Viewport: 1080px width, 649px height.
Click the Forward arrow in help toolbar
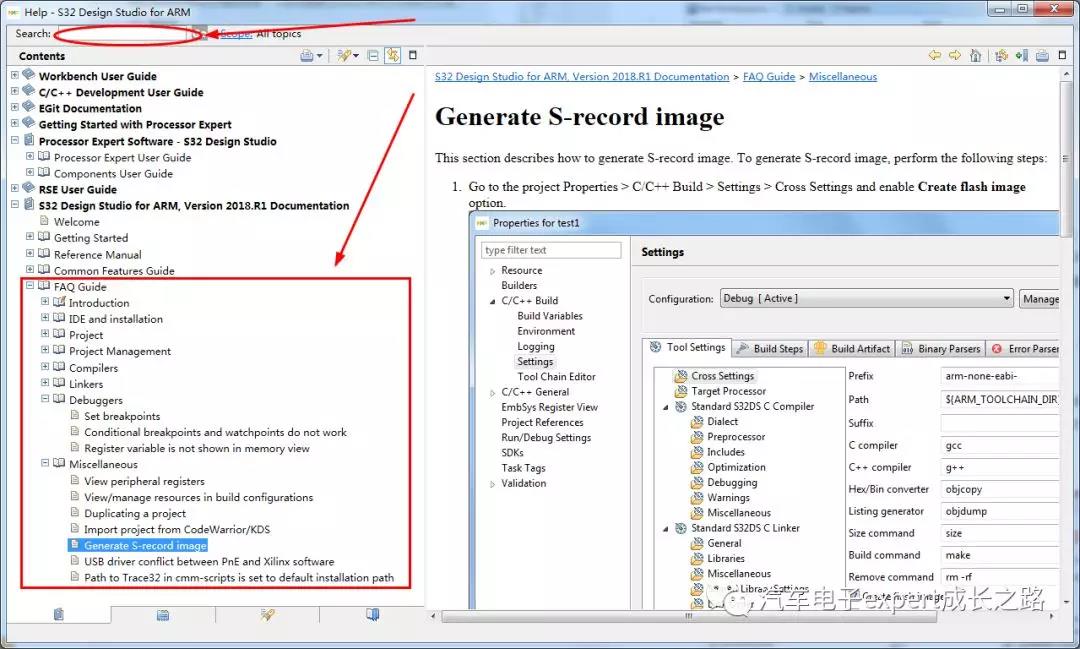955,56
